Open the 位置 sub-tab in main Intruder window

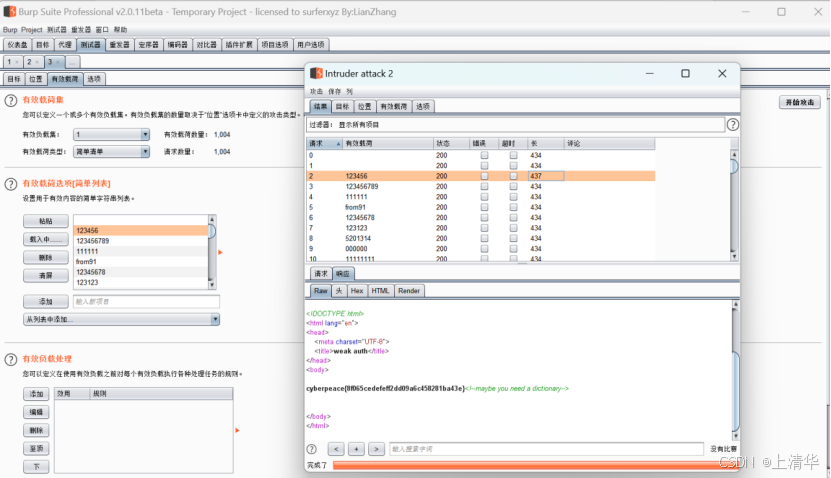click(36, 79)
